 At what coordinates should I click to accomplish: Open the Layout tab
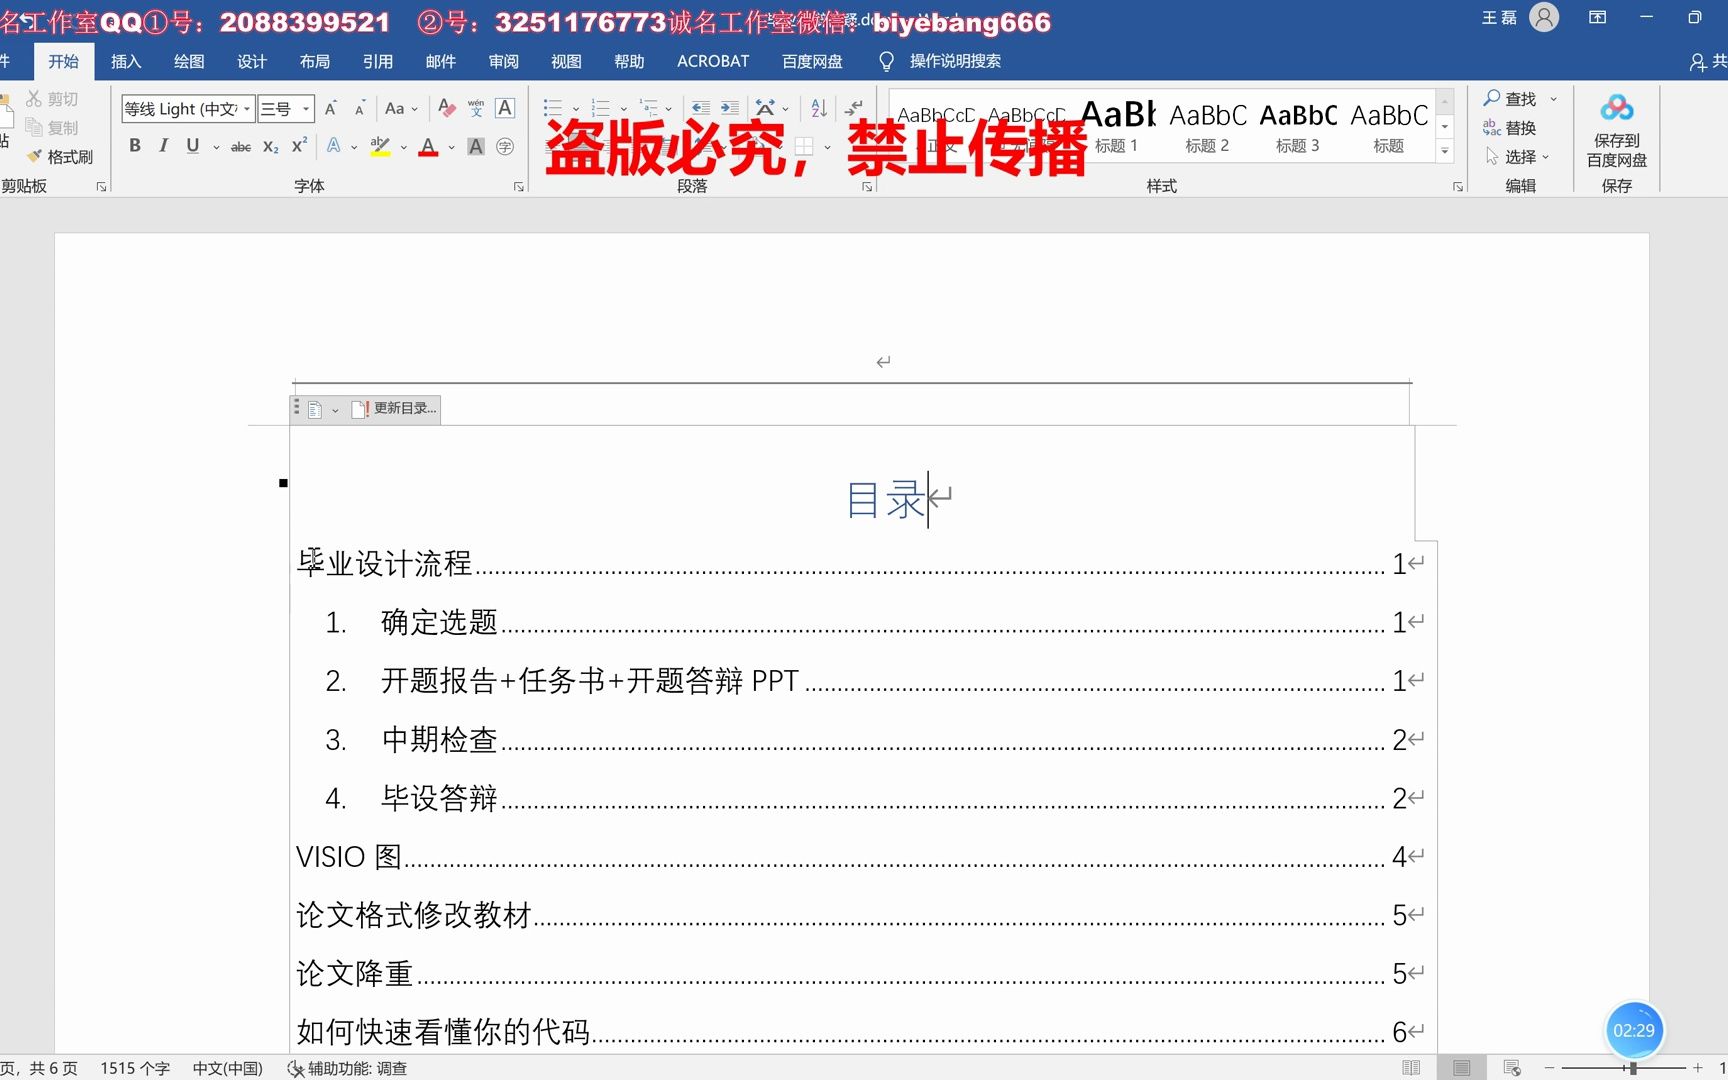315,61
